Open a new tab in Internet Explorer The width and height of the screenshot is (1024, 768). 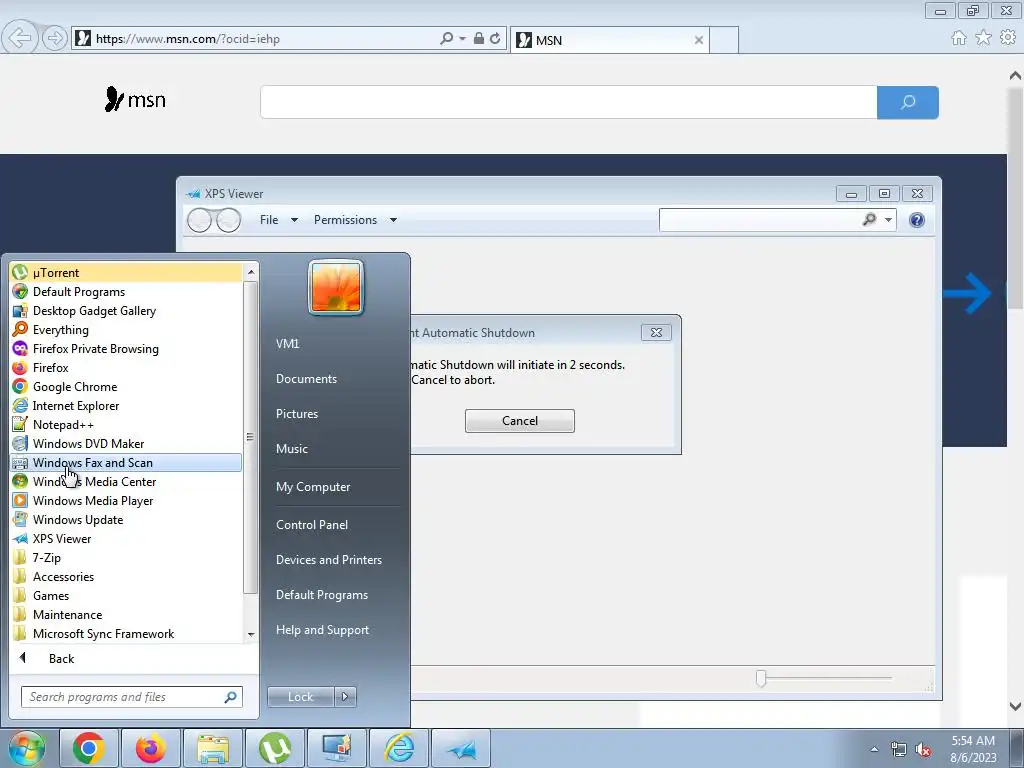pyautogui.click(x=724, y=40)
